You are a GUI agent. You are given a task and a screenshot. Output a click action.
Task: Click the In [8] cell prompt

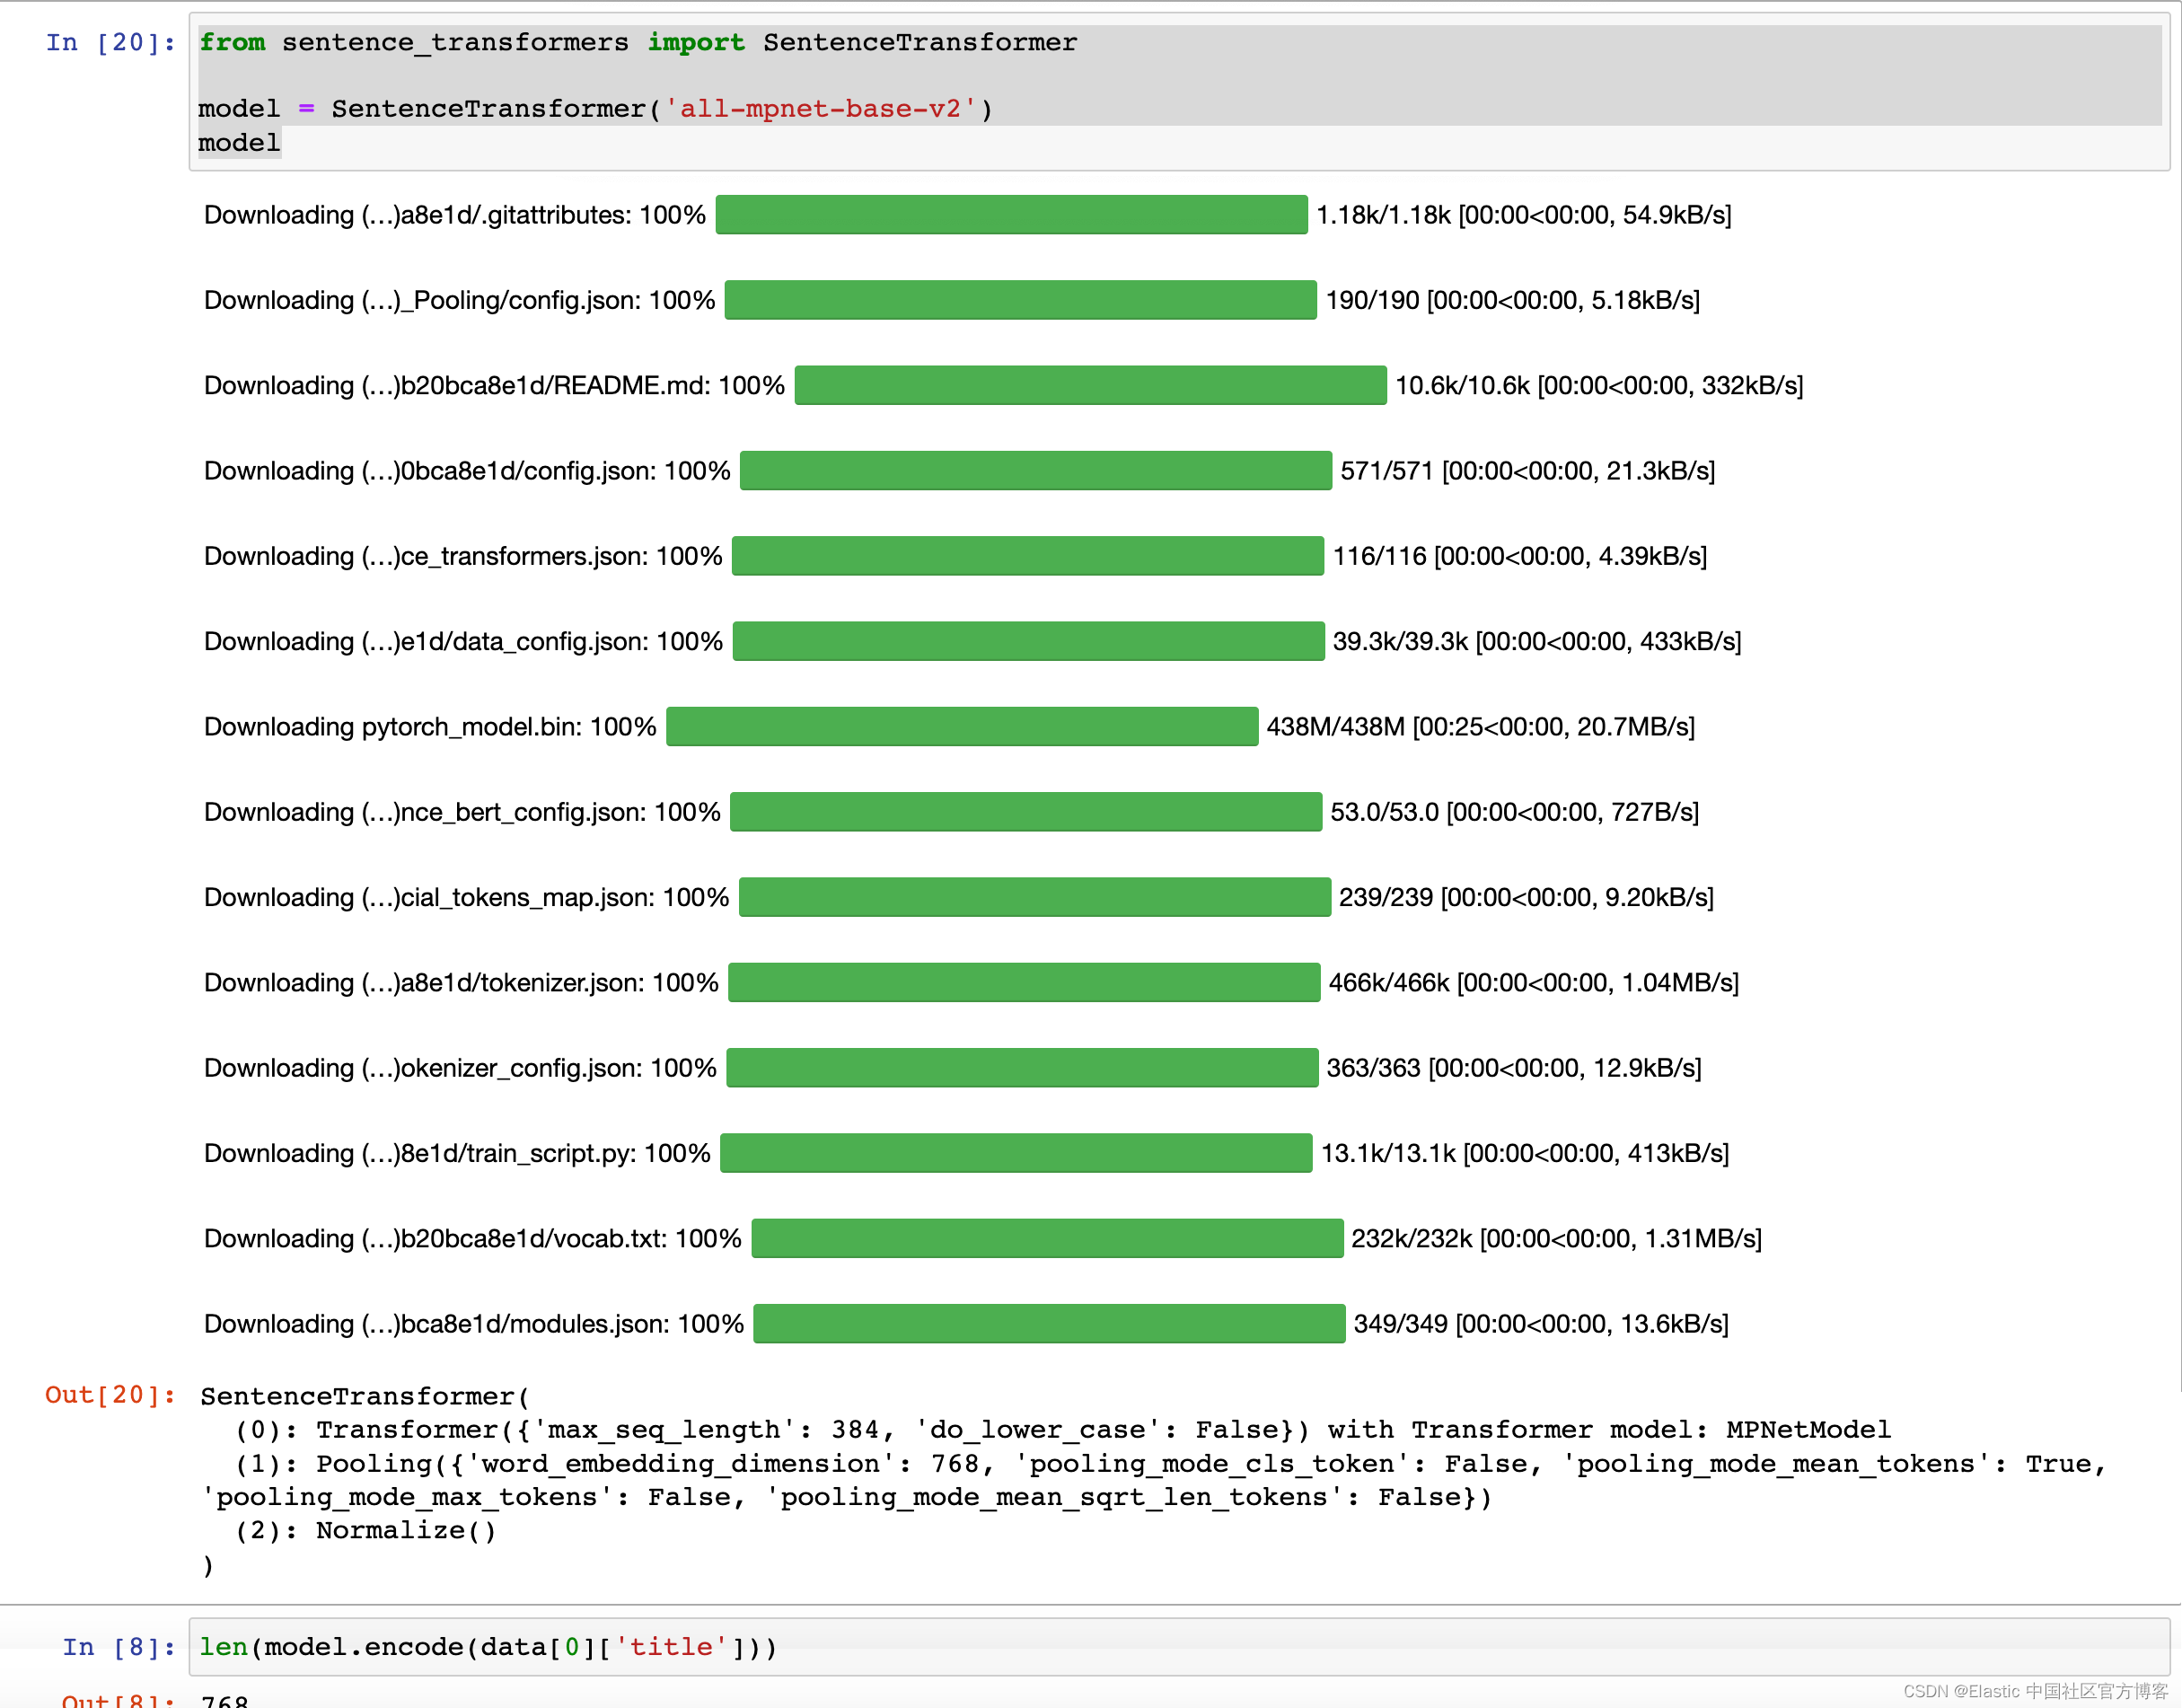118,1646
